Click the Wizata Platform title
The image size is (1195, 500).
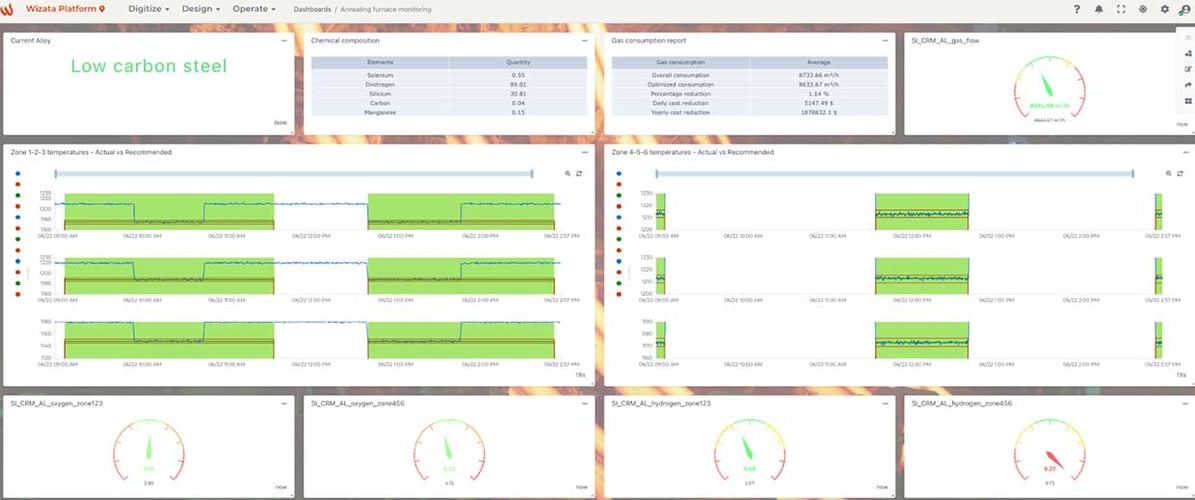(62, 9)
